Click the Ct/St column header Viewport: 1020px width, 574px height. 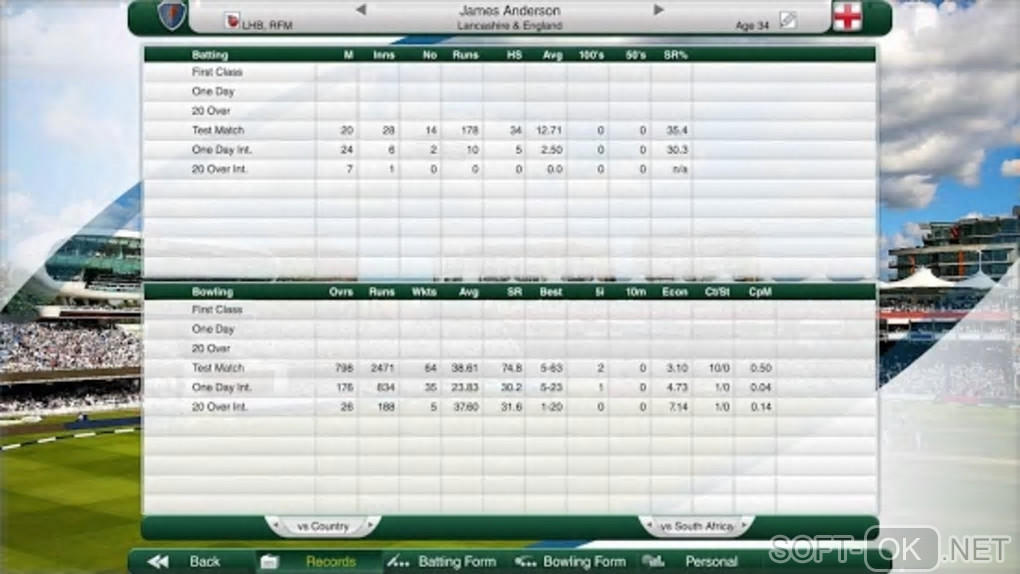717,292
